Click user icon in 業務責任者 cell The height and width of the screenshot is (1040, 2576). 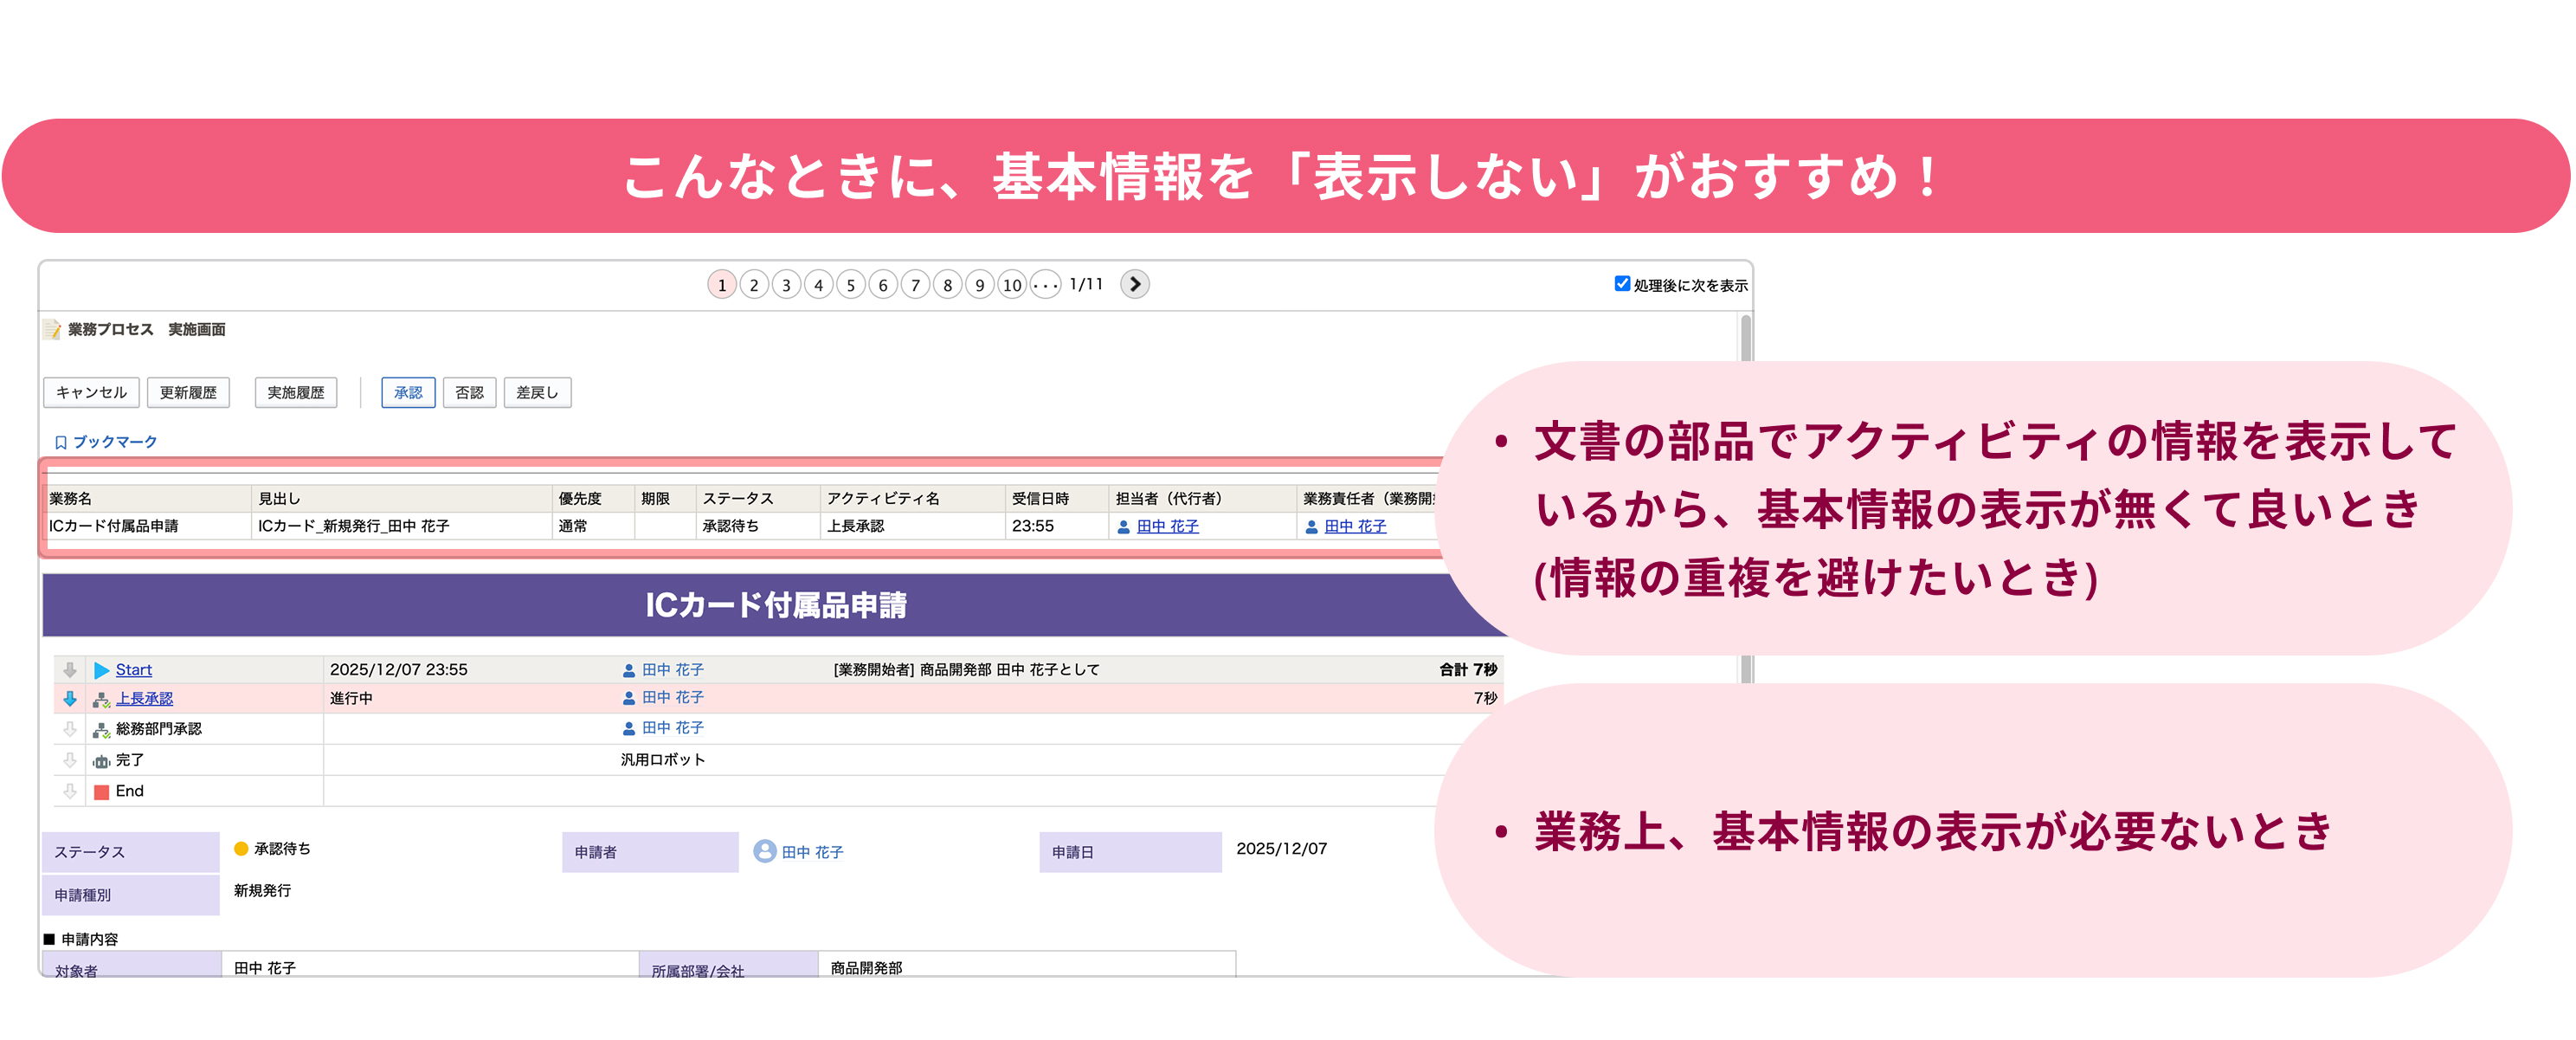pos(1311,526)
